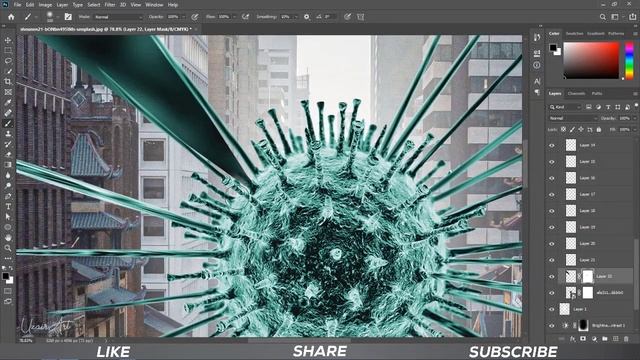Open the brush preset picker dropdown
Screen dimensions: 640x360
tap(58, 17)
